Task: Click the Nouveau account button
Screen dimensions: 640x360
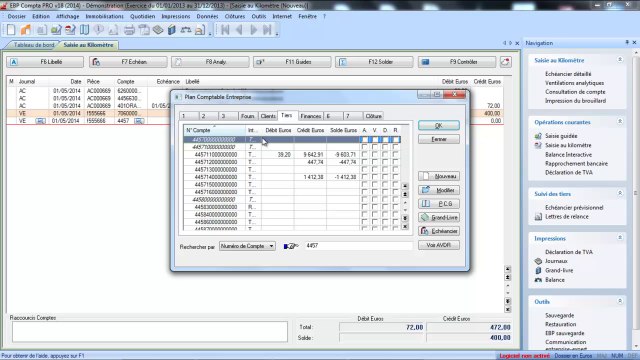Action: click(x=438, y=176)
